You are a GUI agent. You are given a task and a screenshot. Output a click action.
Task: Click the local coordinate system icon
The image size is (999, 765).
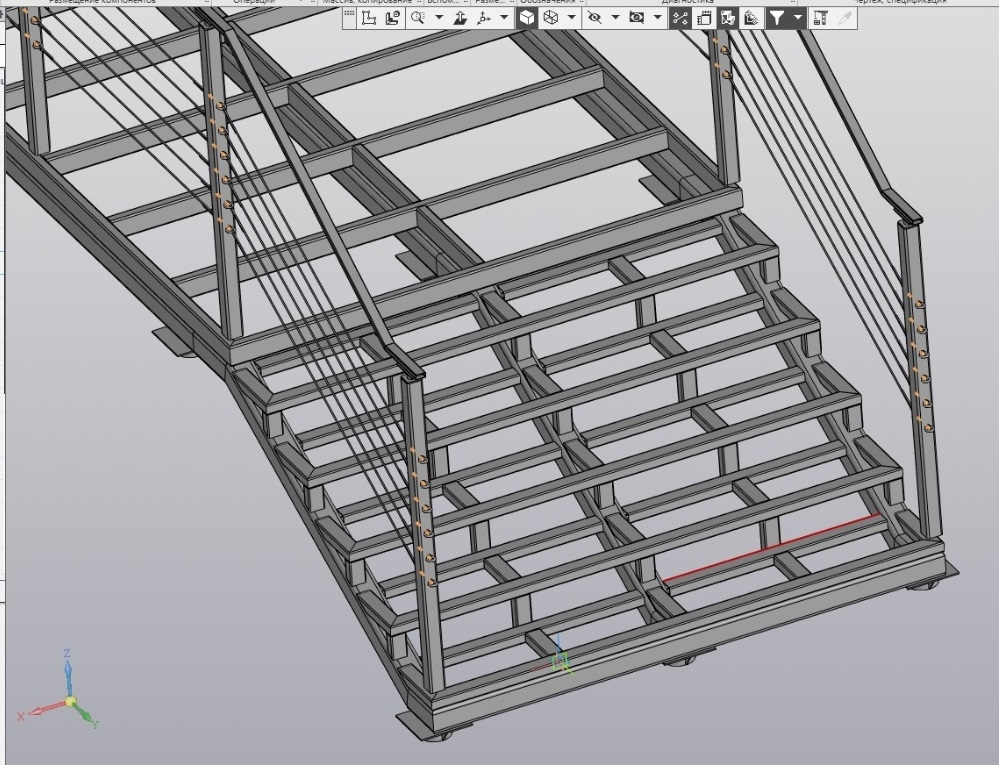coord(393,18)
